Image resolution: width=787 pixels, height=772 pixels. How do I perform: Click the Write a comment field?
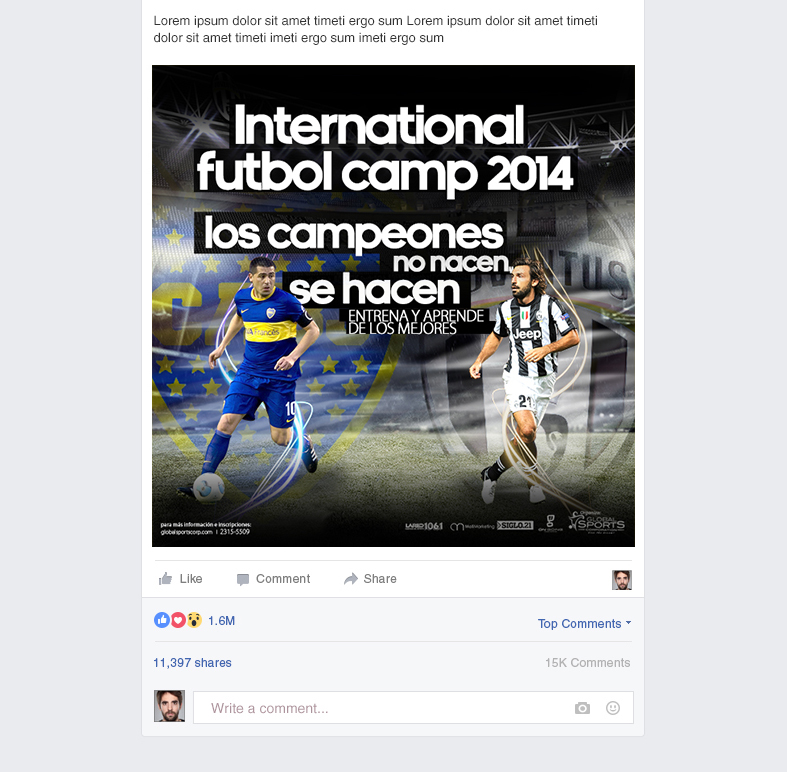[413, 708]
